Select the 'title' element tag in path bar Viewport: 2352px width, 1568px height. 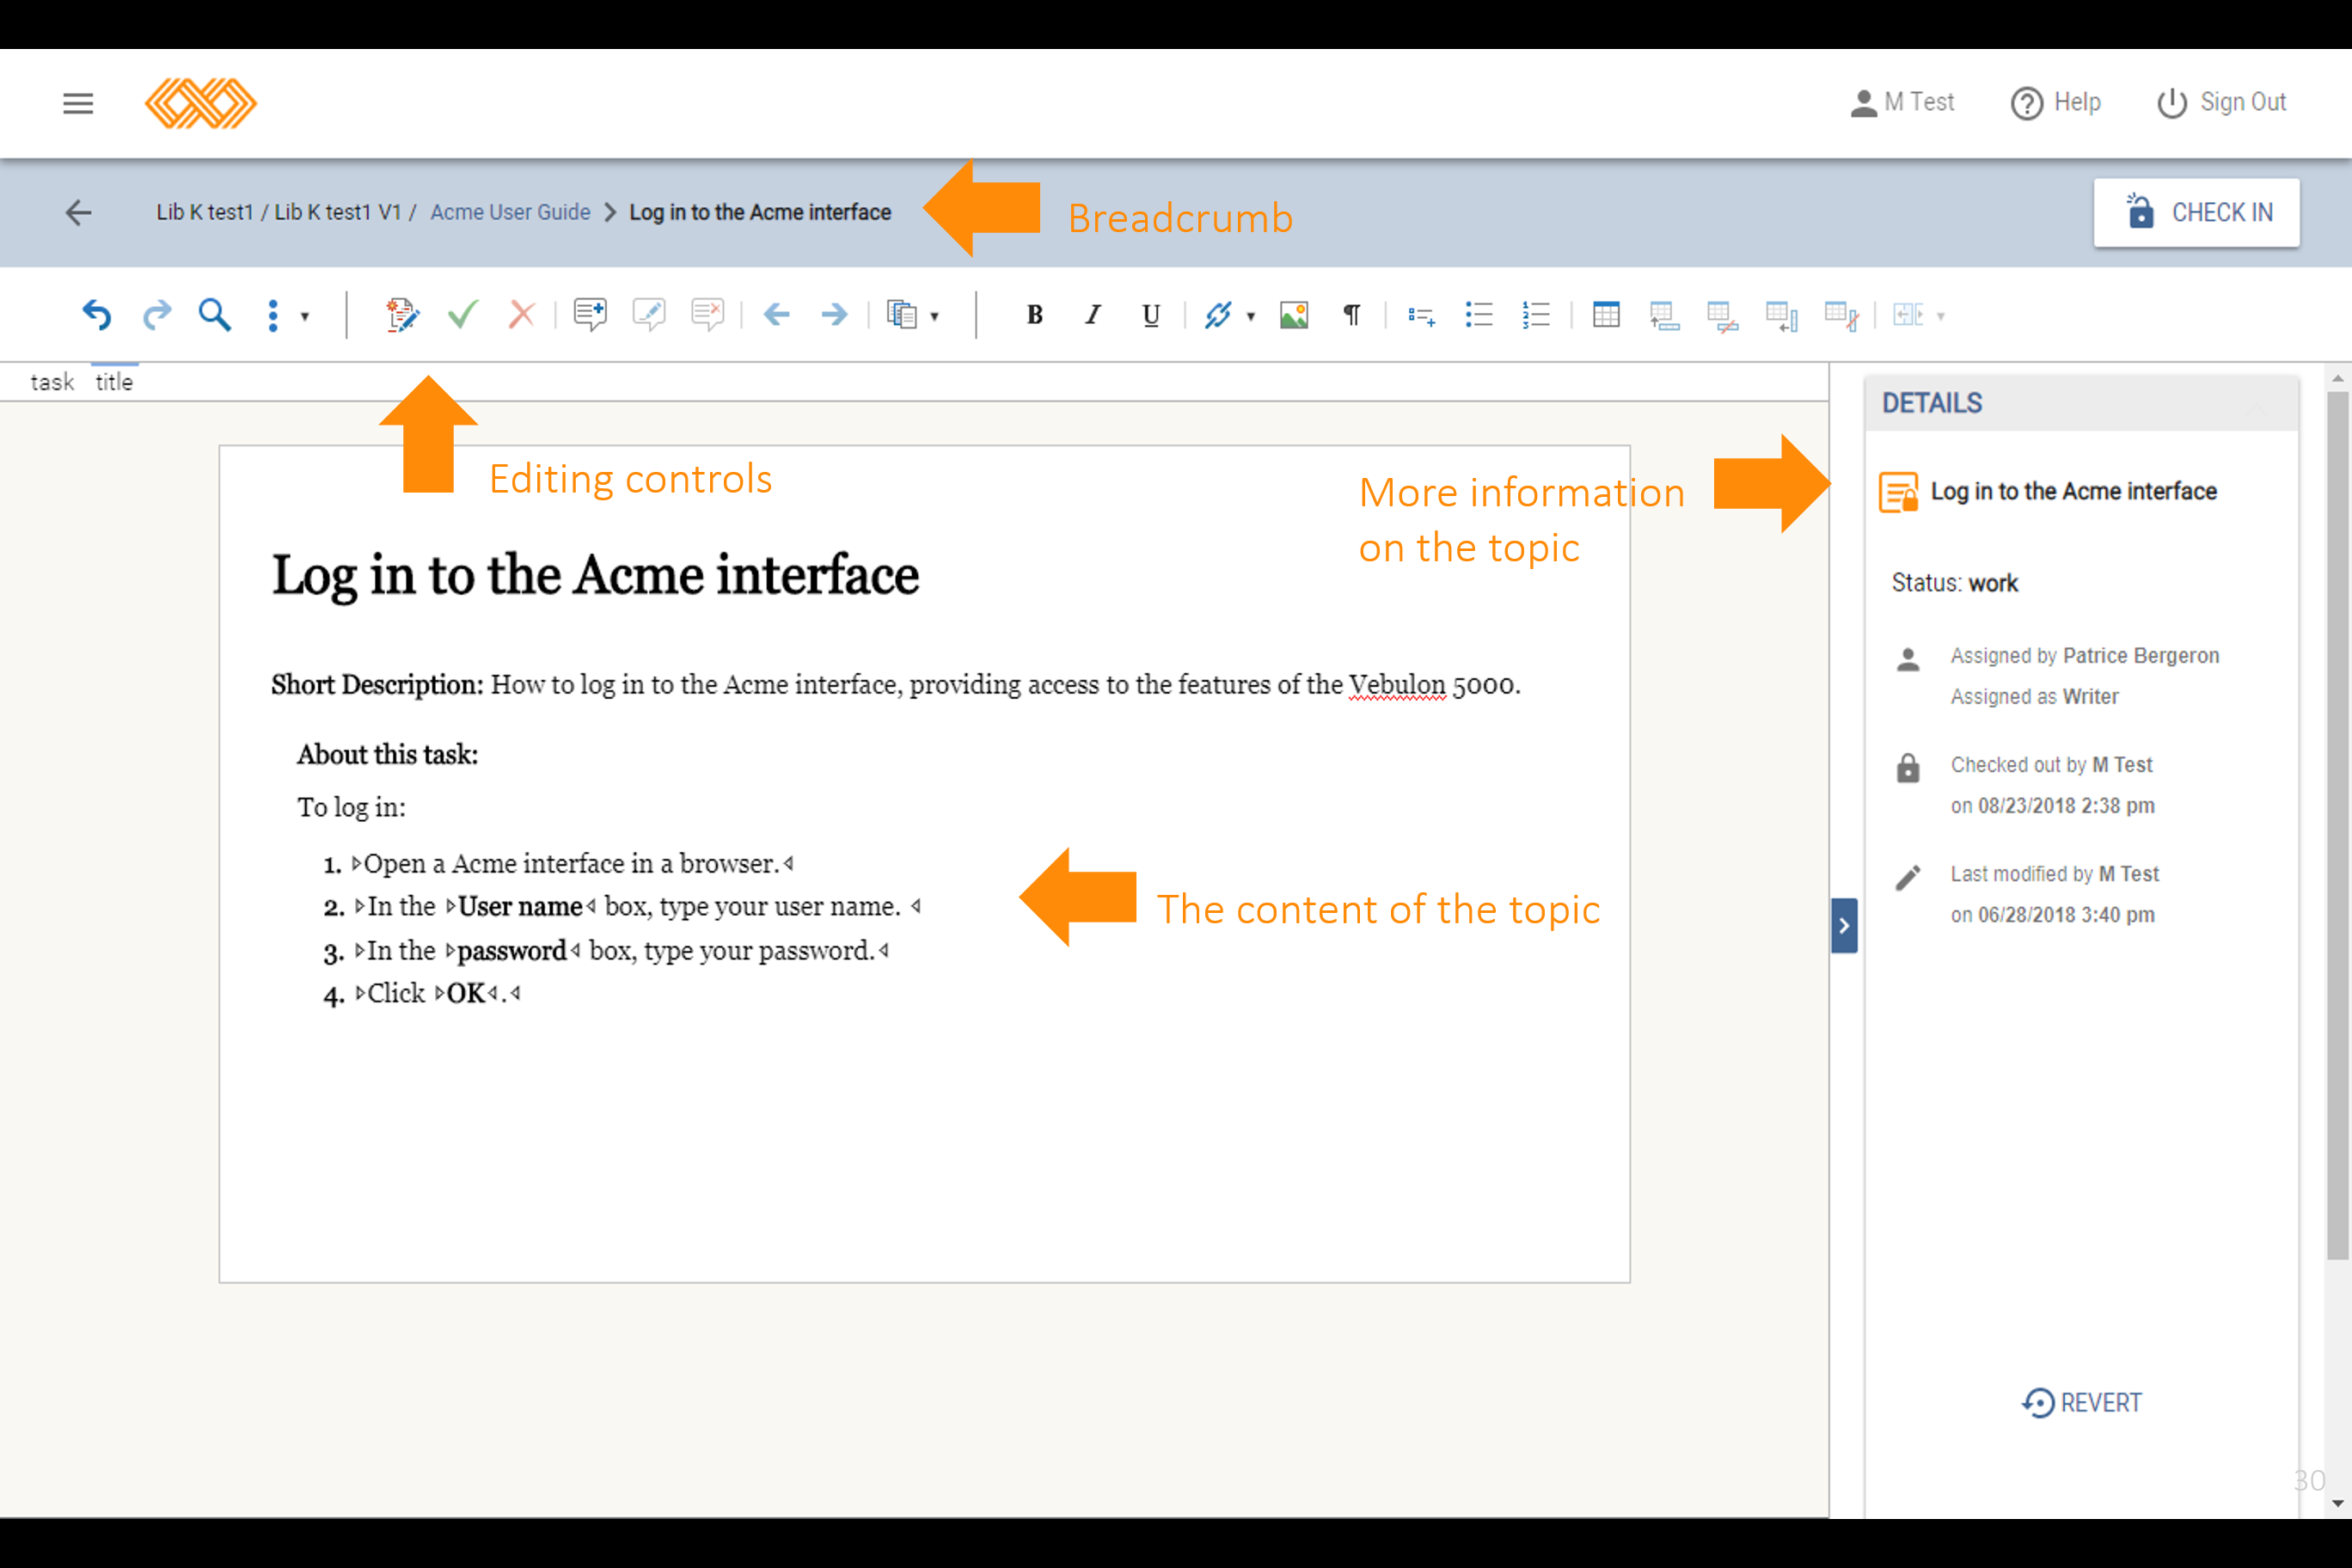coord(114,382)
